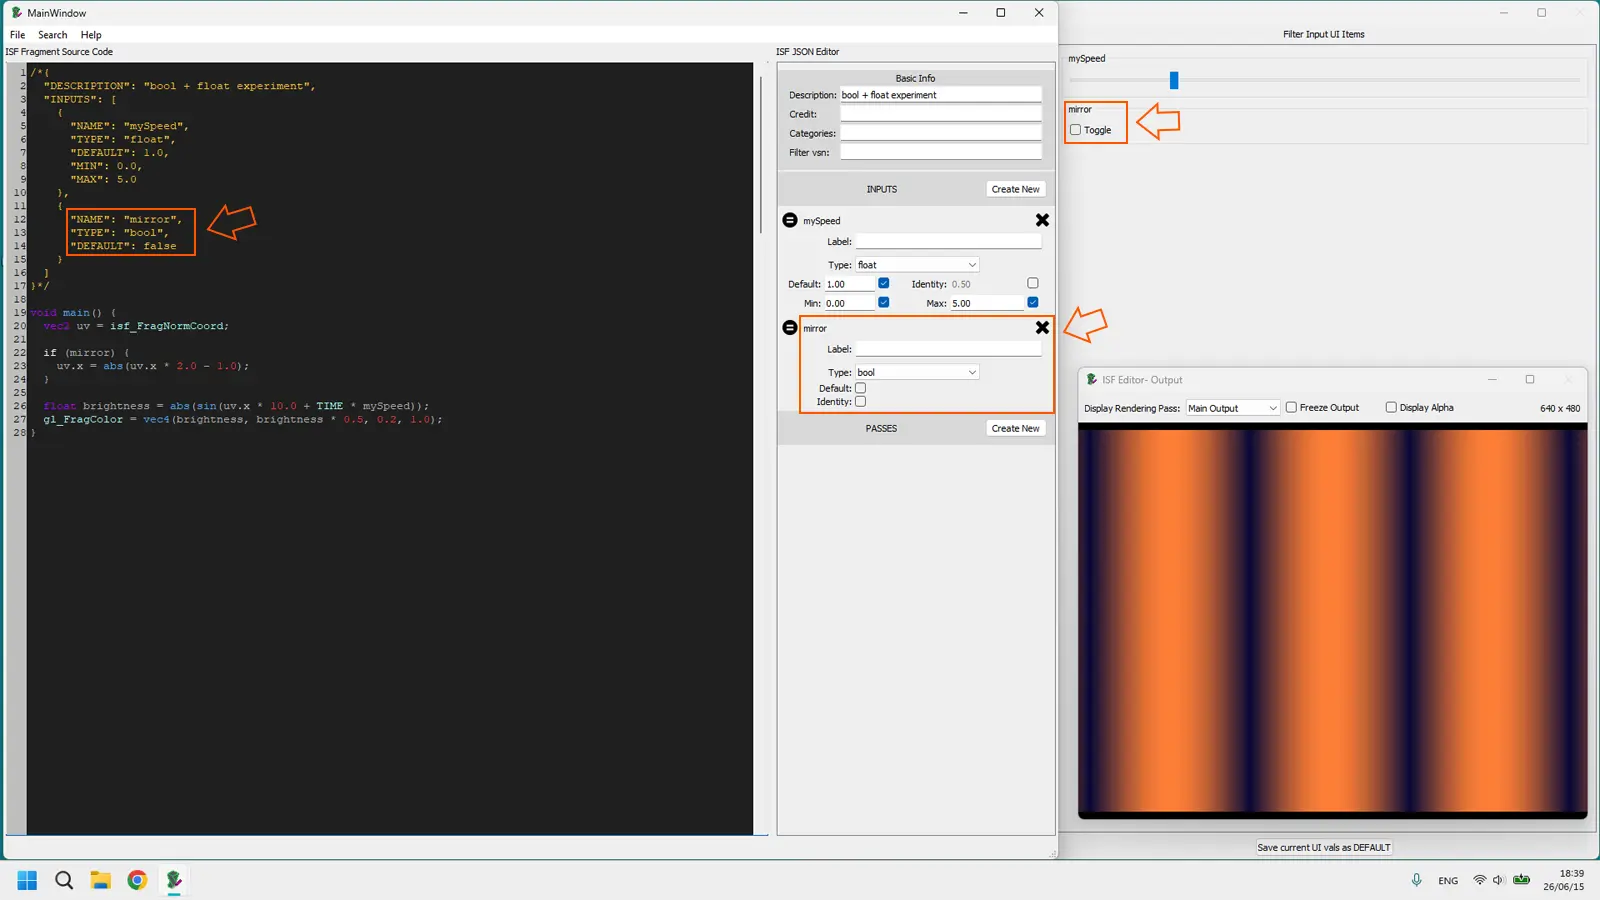Create a new input

point(1015,189)
